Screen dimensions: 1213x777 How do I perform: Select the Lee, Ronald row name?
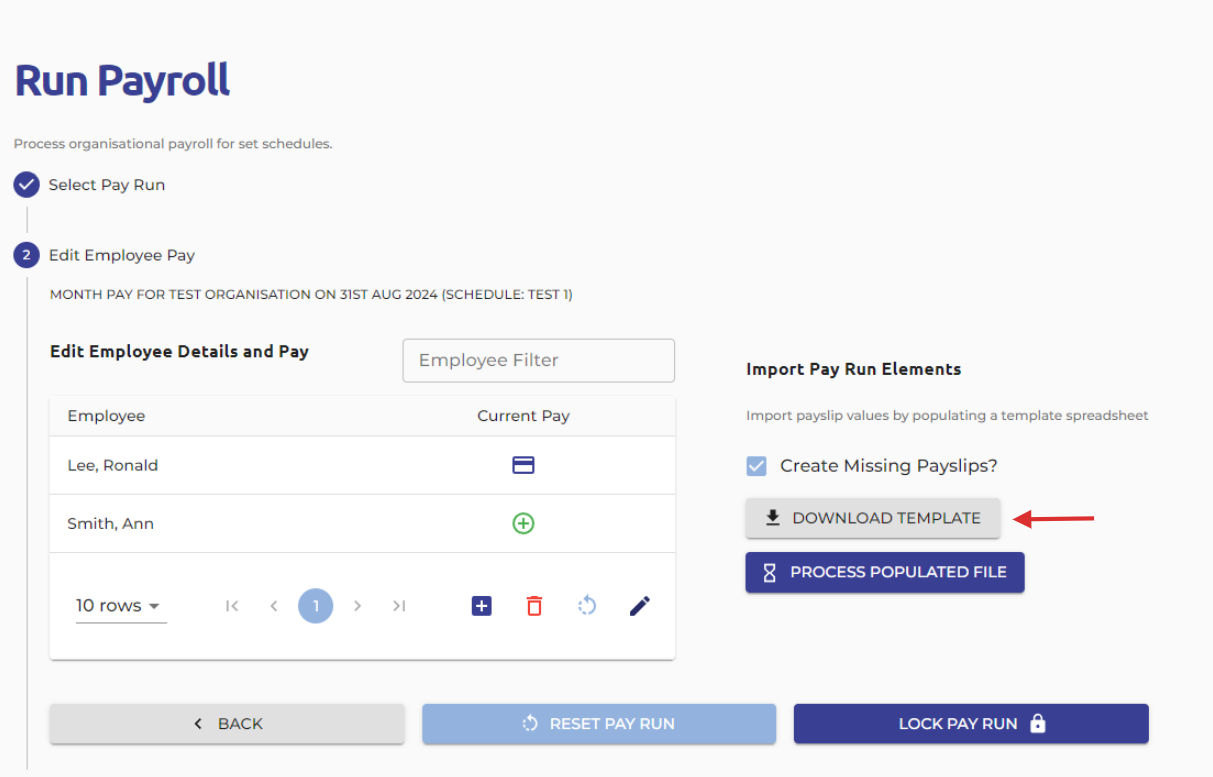pos(113,465)
